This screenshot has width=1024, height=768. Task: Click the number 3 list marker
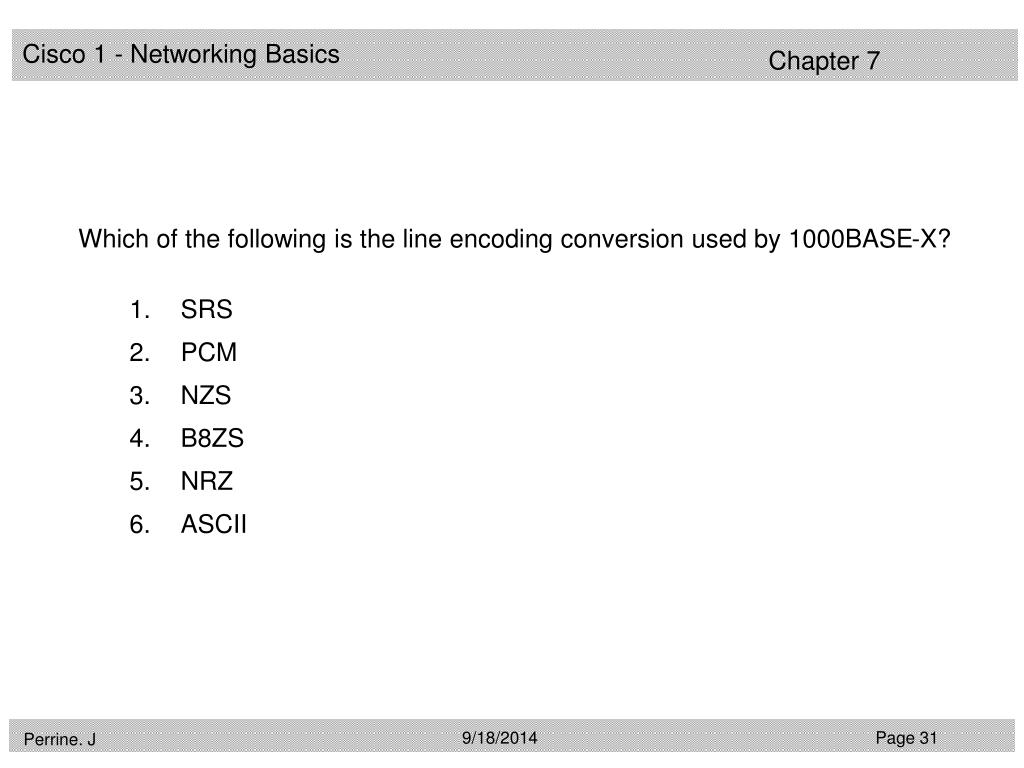click(140, 396)
